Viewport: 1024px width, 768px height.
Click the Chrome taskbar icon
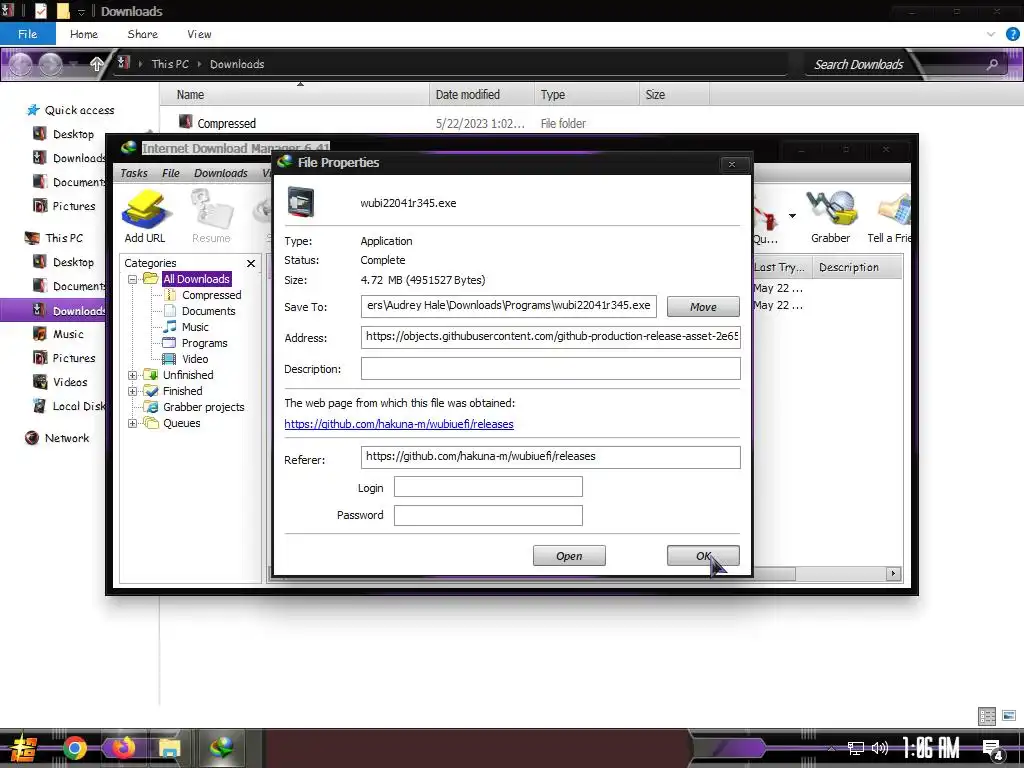click(x=74, y=748)
